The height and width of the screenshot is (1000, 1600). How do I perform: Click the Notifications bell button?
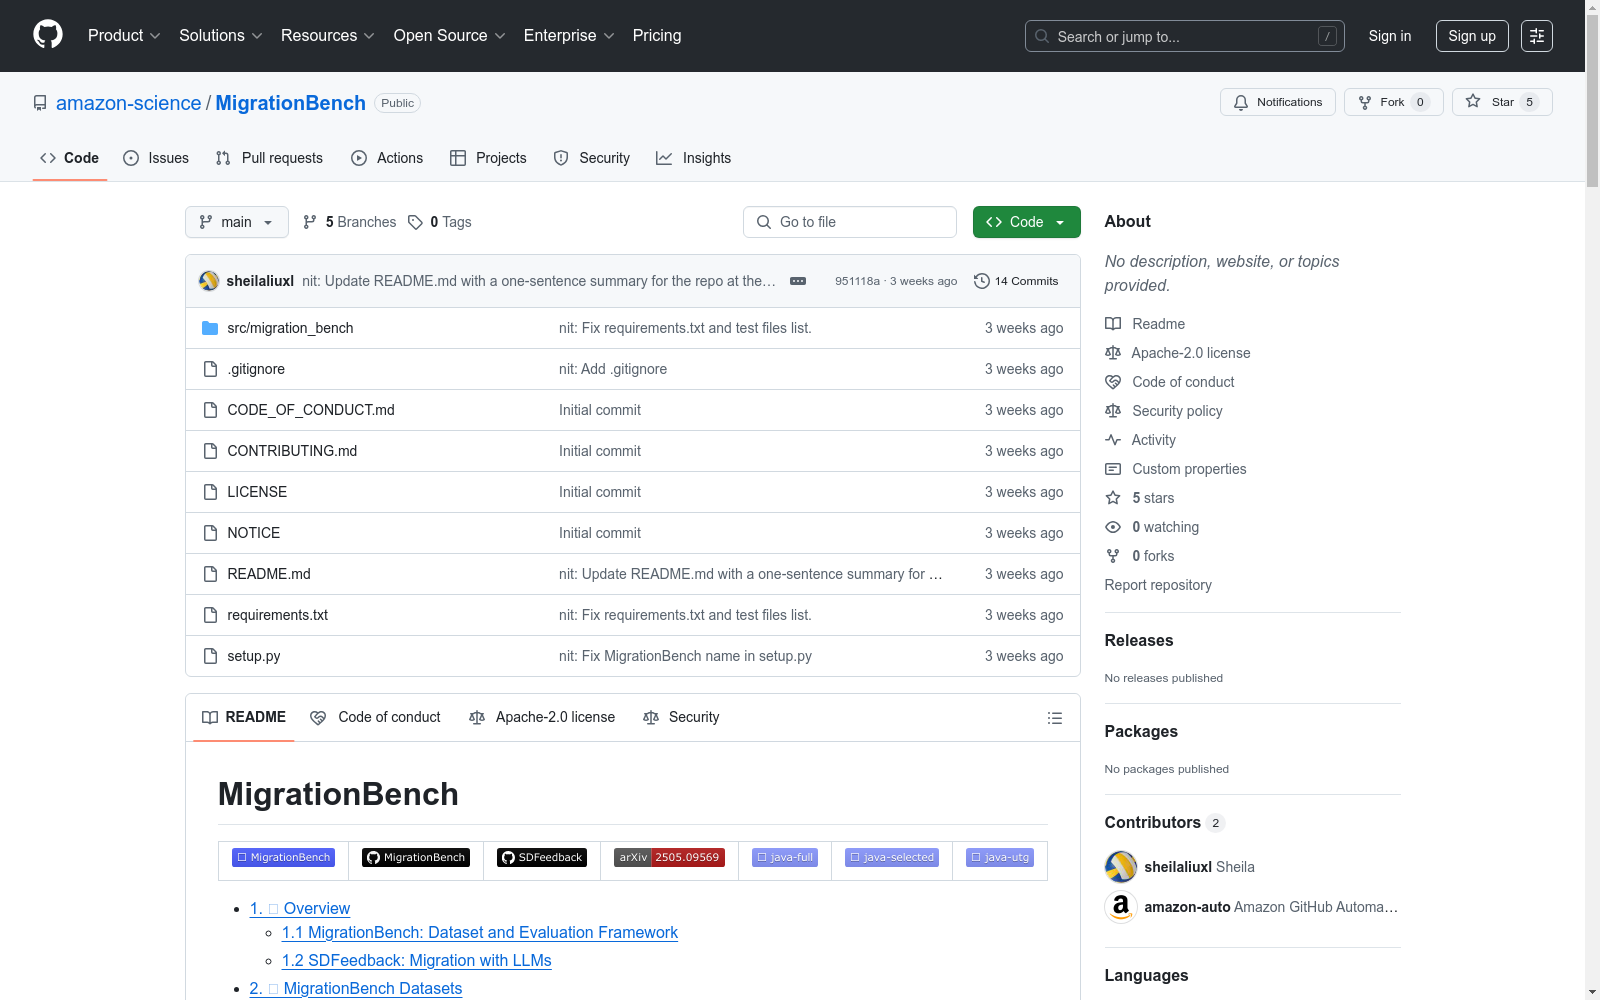click(1278, 102)
